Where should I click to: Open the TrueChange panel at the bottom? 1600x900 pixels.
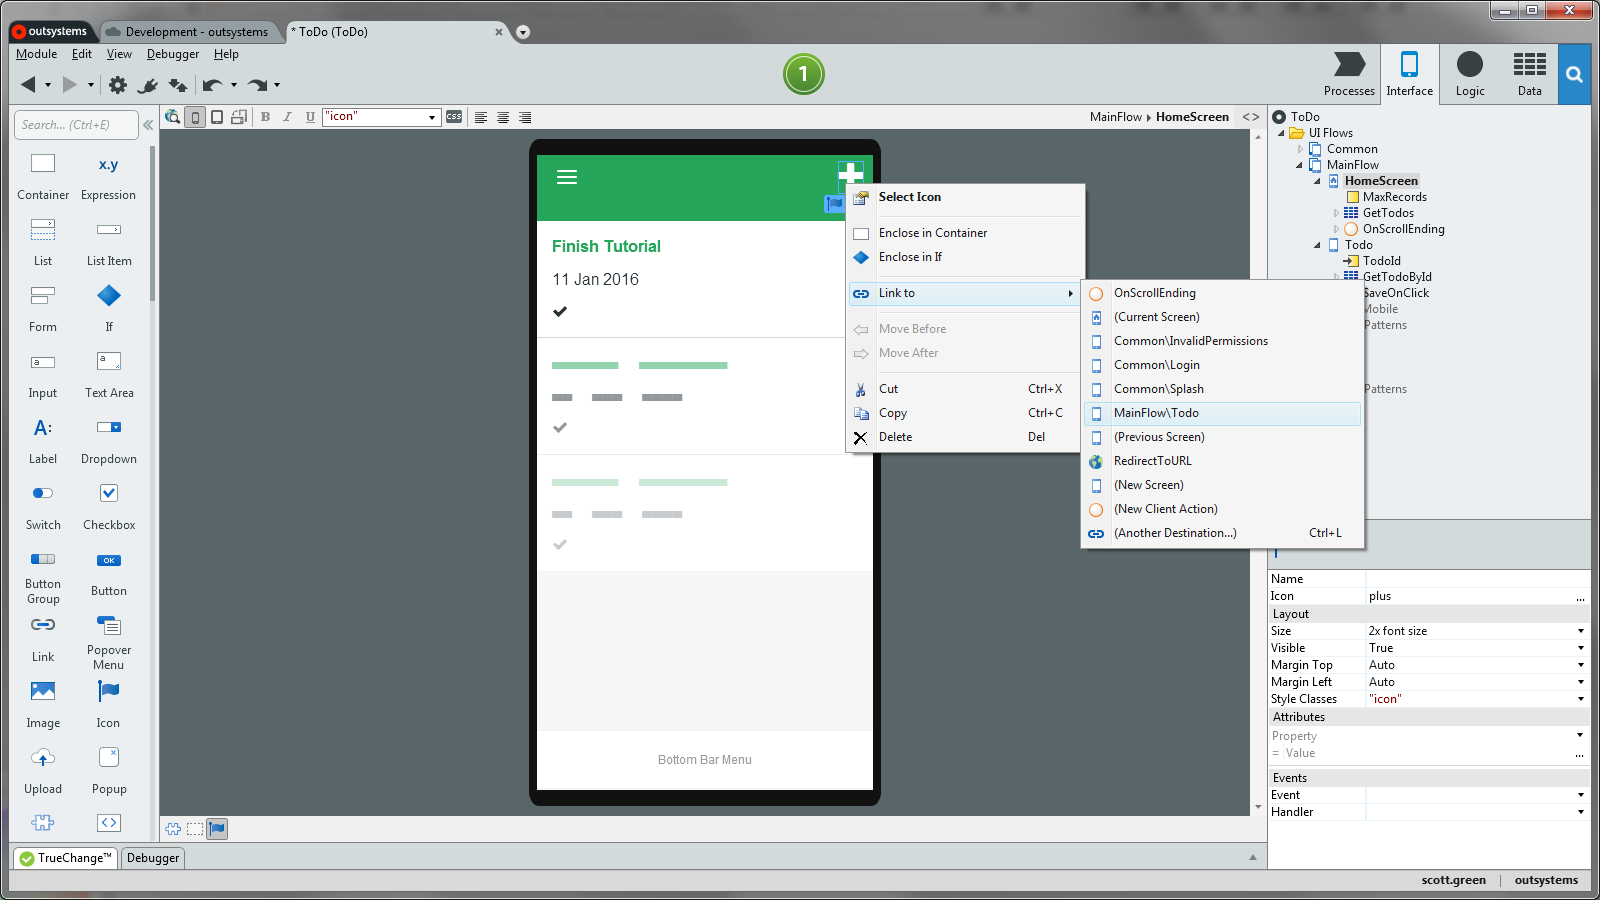(64, 858)
